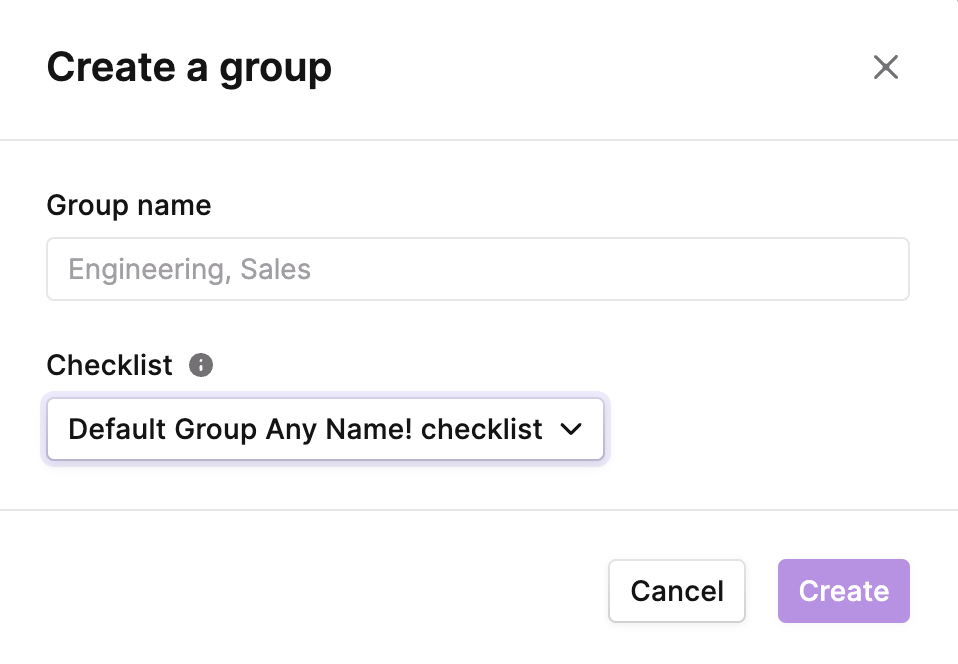Click the 'Engineering, Sales' placeholder field

click(x=478, y=269)
